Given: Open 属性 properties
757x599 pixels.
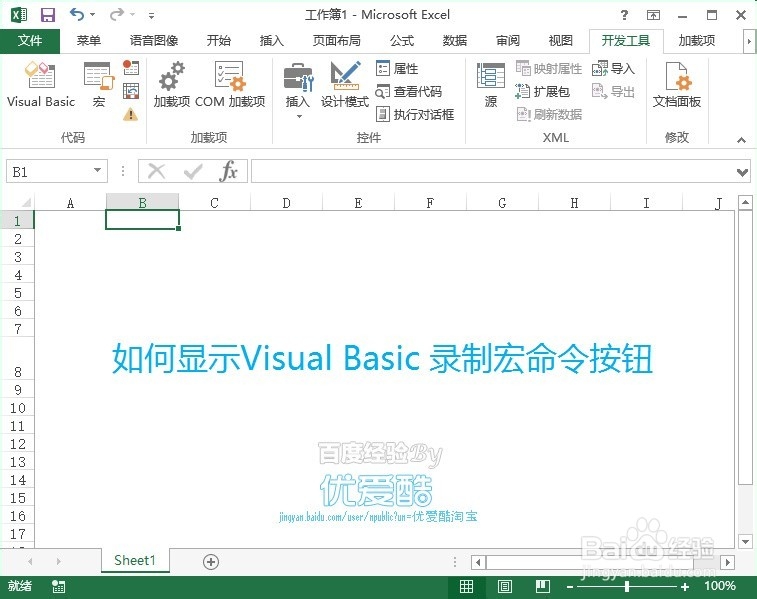Looking at the screenshot, I should 397,69.
